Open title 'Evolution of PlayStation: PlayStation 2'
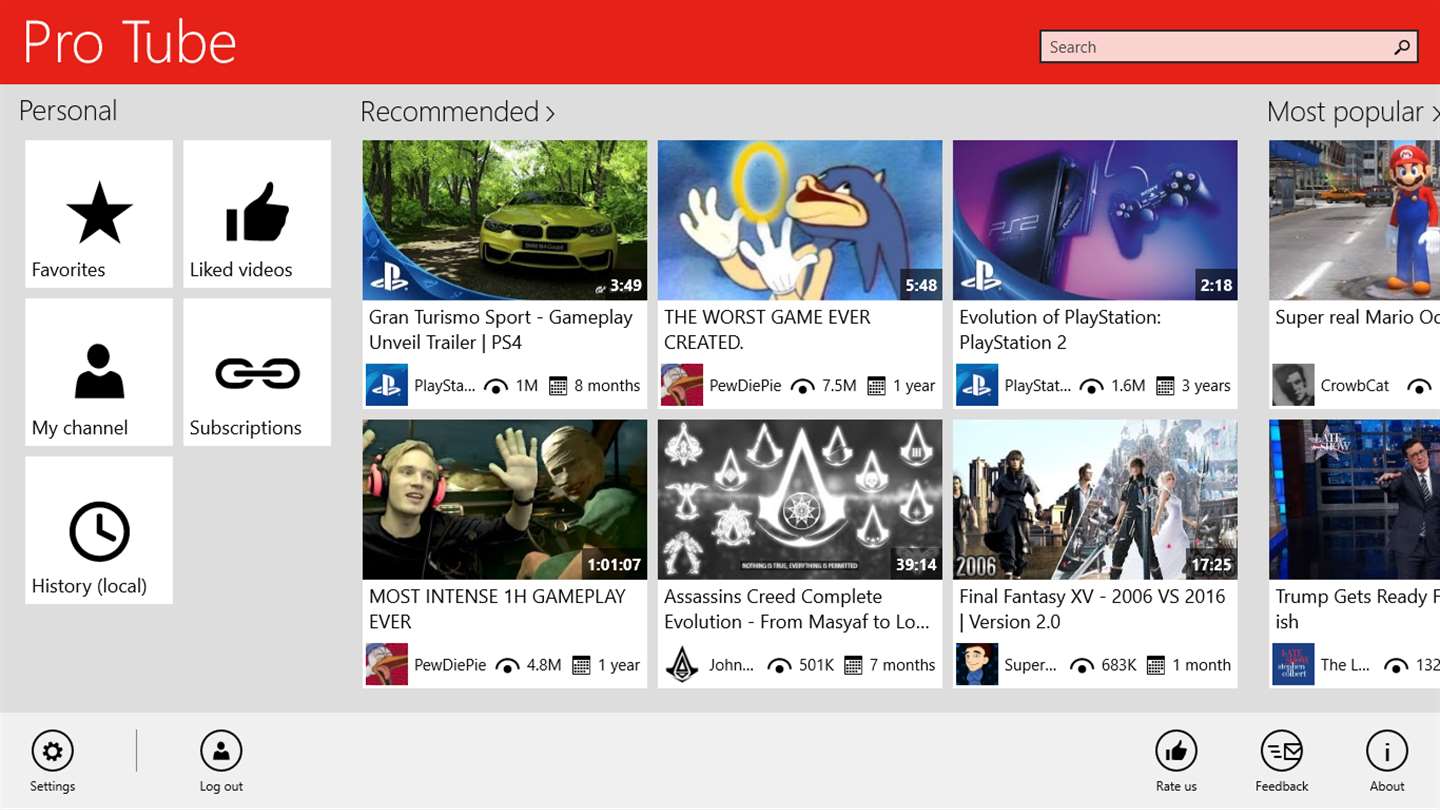Viewport: 1440px width, 810px height. (1060, 330)
